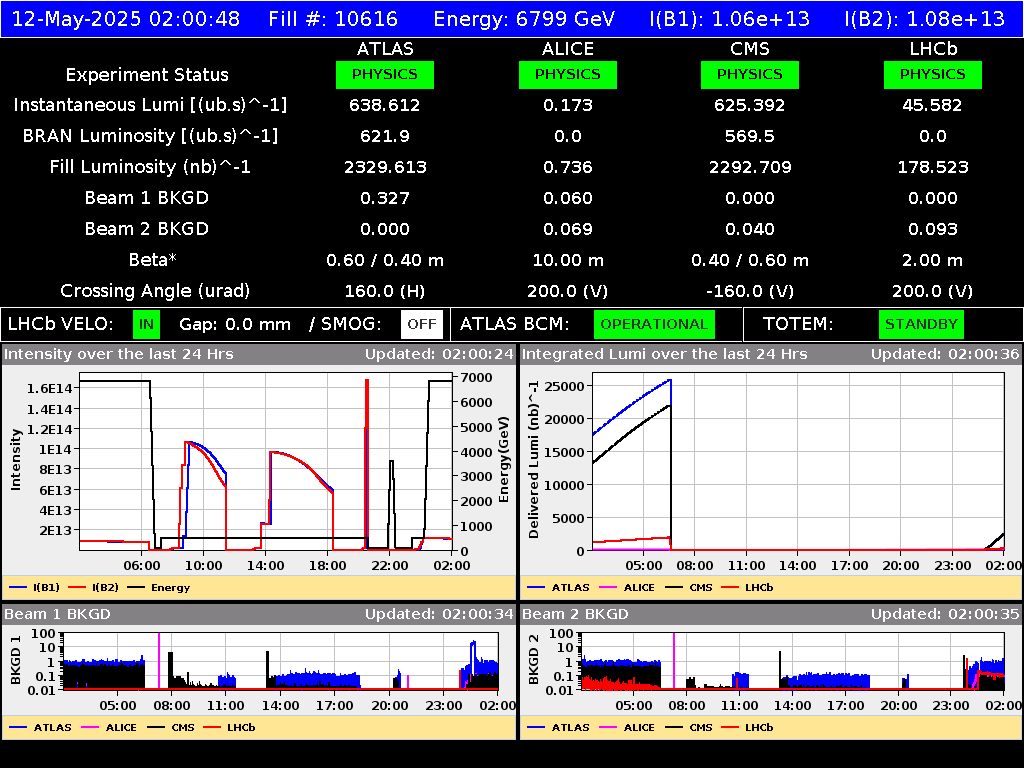Viewport: 1024px width, 768px height.
Task: Click ALICE legend entry in Beam 1 BKGD chart
Action: tap(109, 728)
